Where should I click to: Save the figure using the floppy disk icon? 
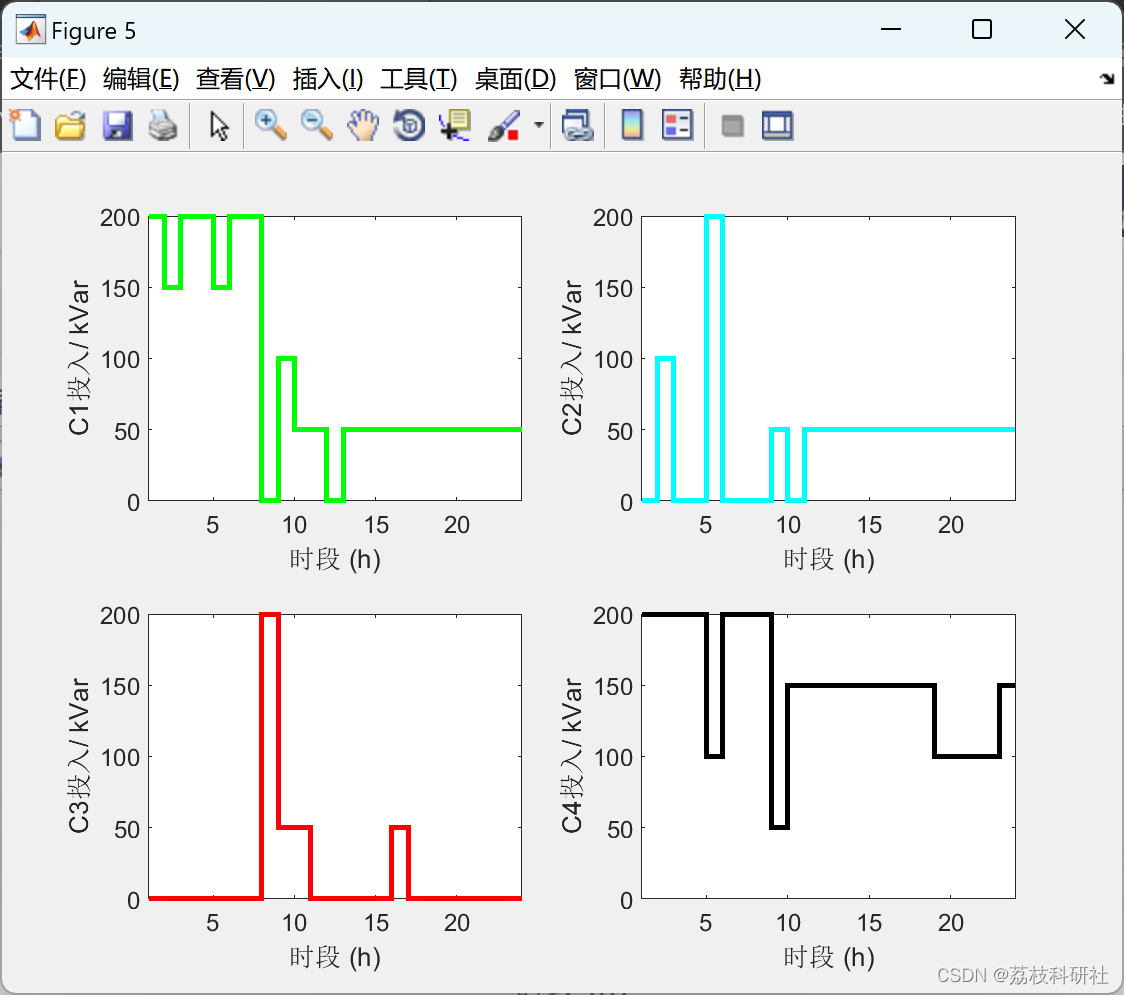tap(117, 125)
